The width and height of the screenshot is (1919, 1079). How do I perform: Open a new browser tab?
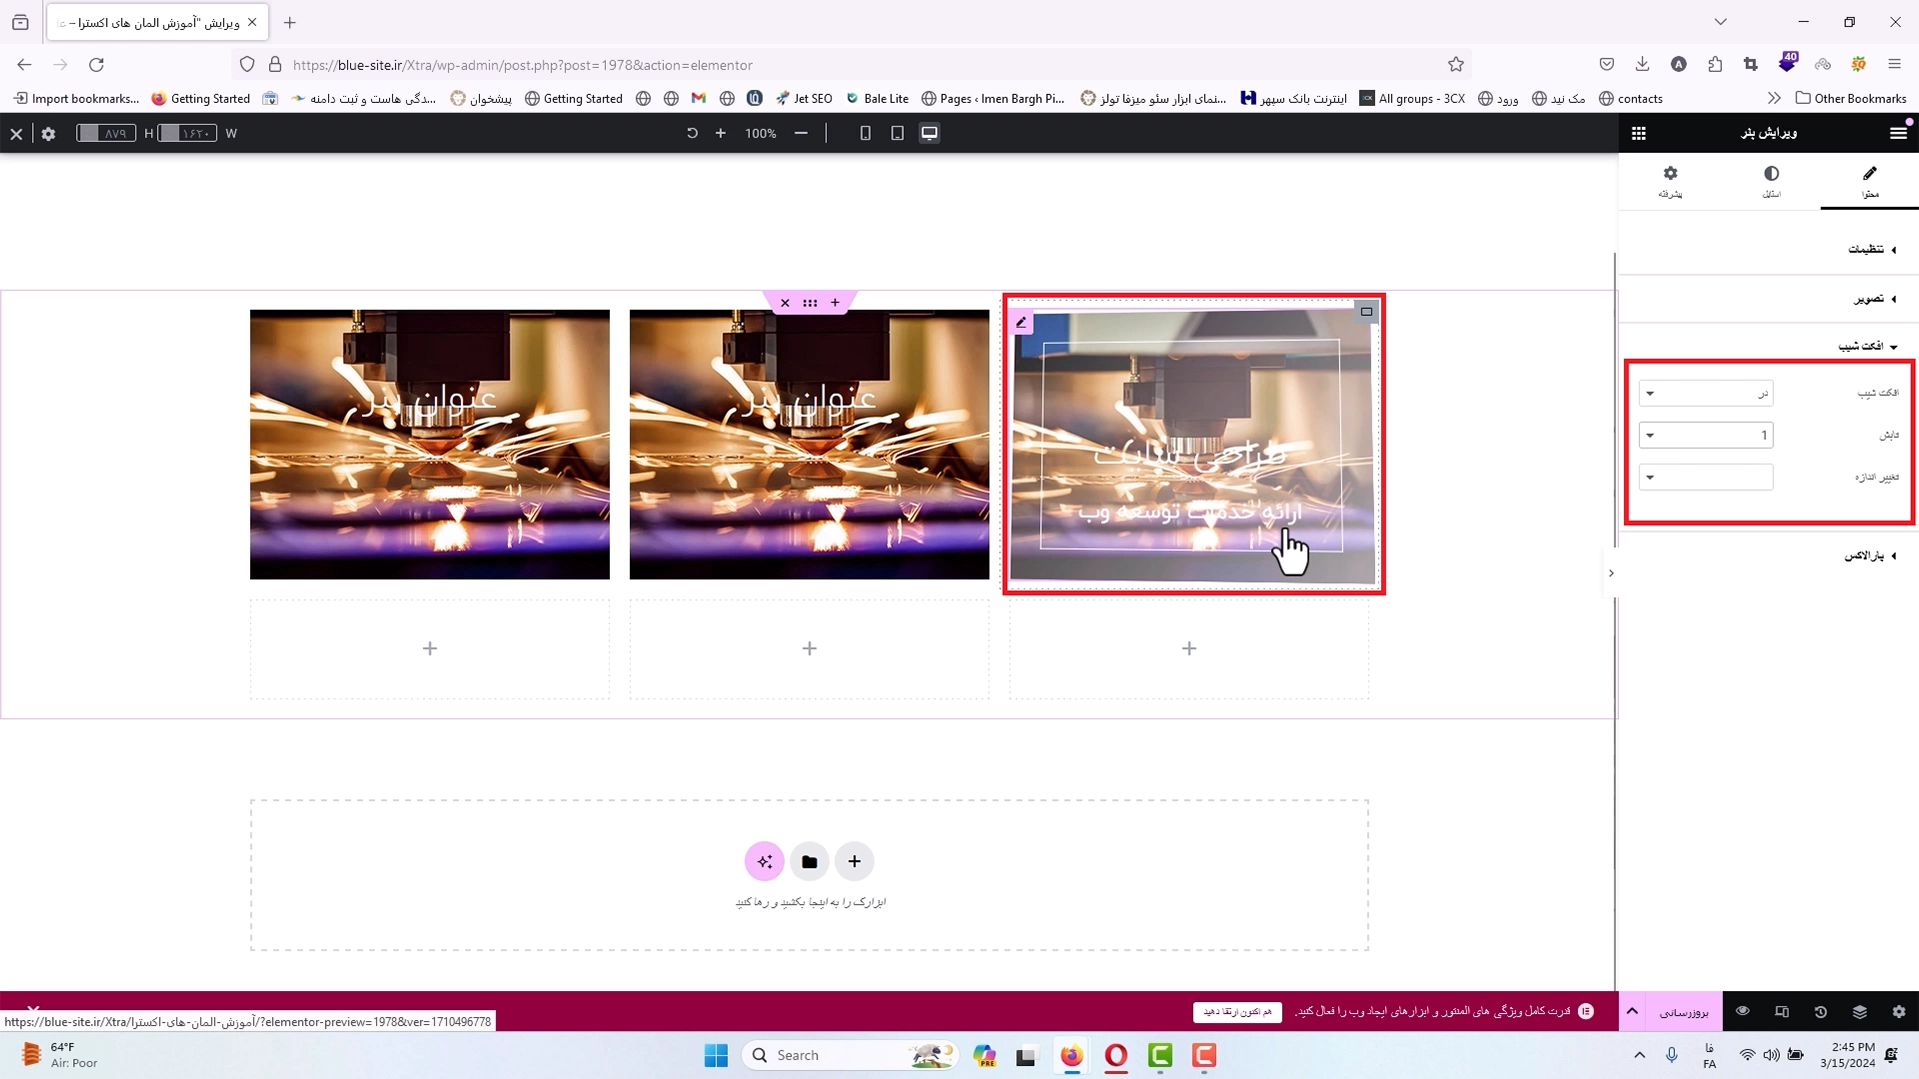tap(289, 22)
